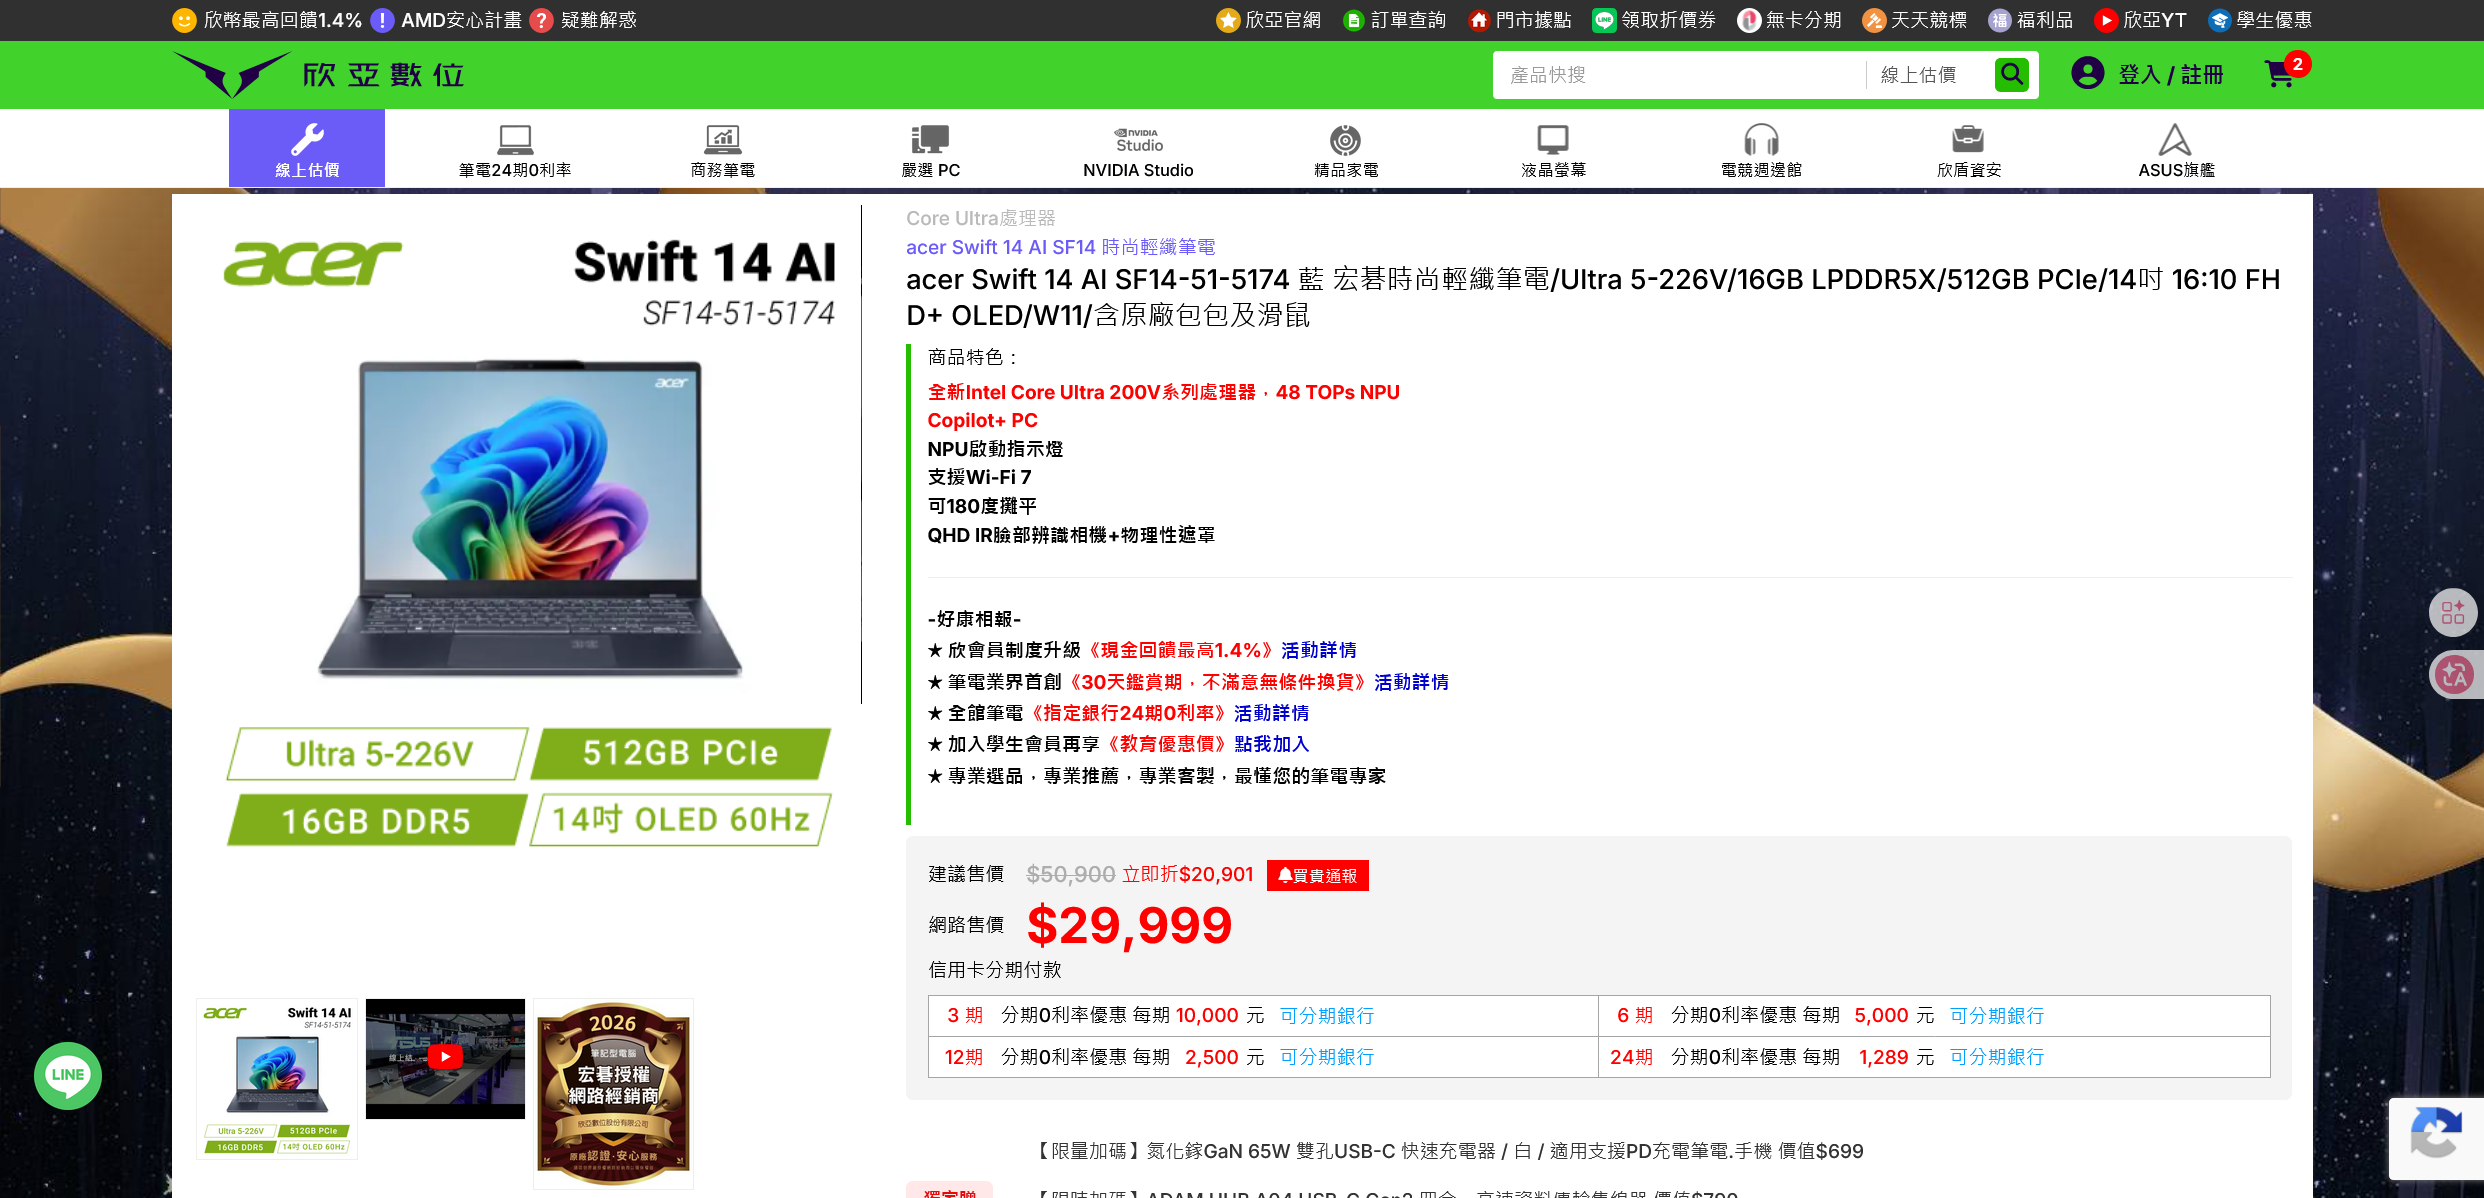Open 電競週邊館 headphone category

1761,150
